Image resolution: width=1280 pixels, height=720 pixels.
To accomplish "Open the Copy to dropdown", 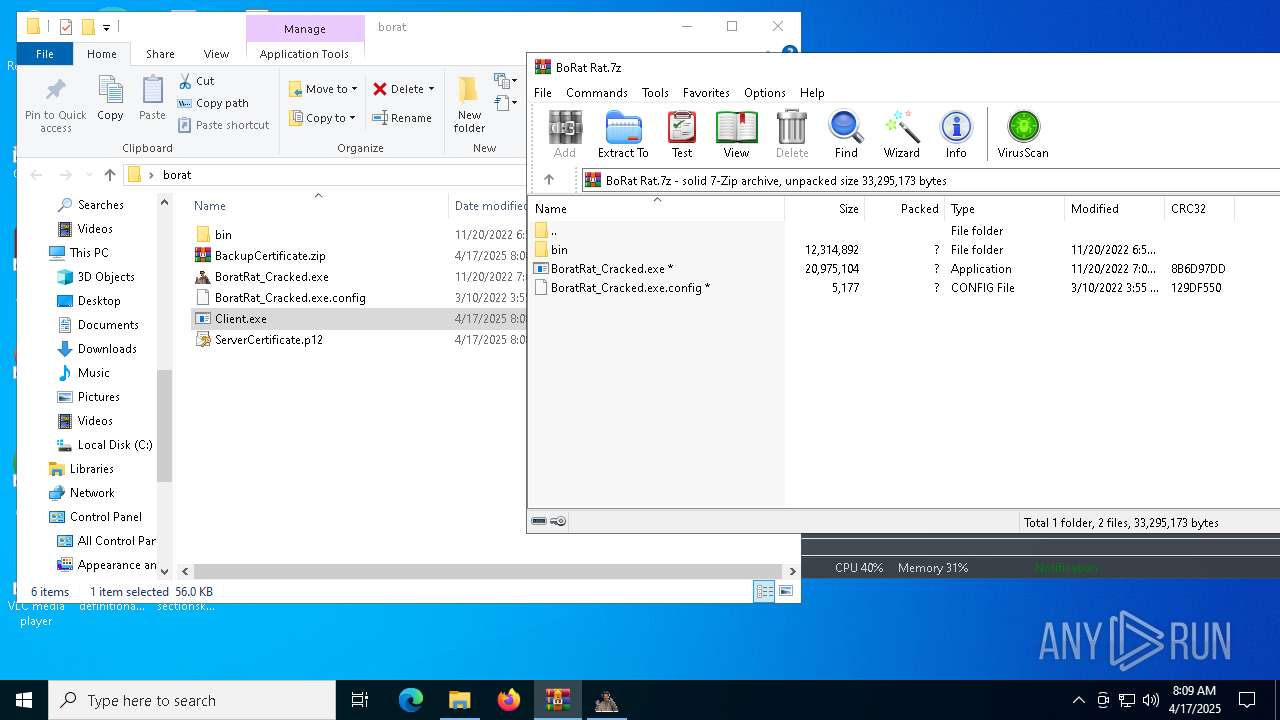I will click(x=323, y=118).
